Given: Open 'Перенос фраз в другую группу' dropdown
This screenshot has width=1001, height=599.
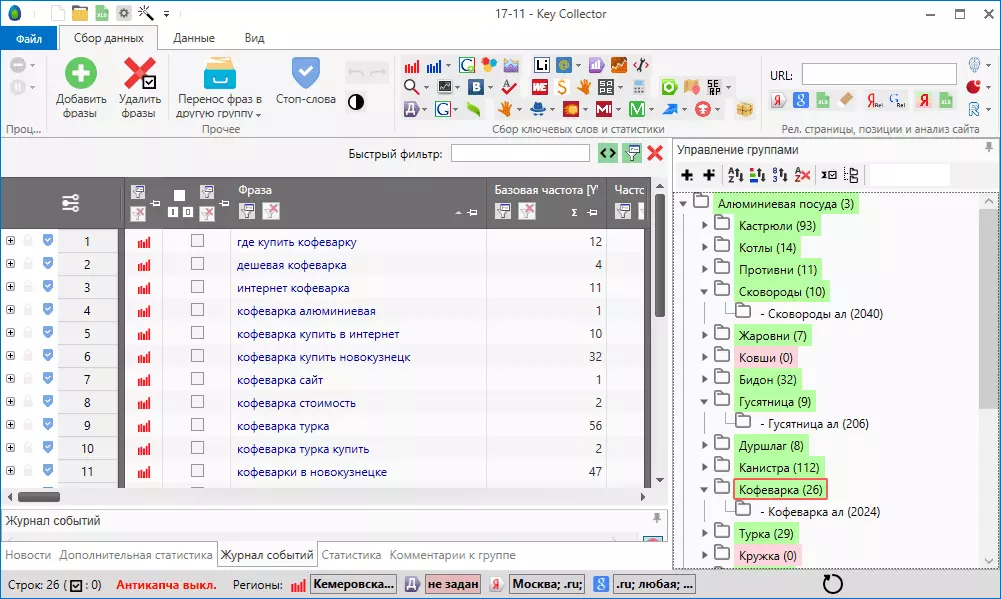Looking at the screenshot, I should coord(219,107).
